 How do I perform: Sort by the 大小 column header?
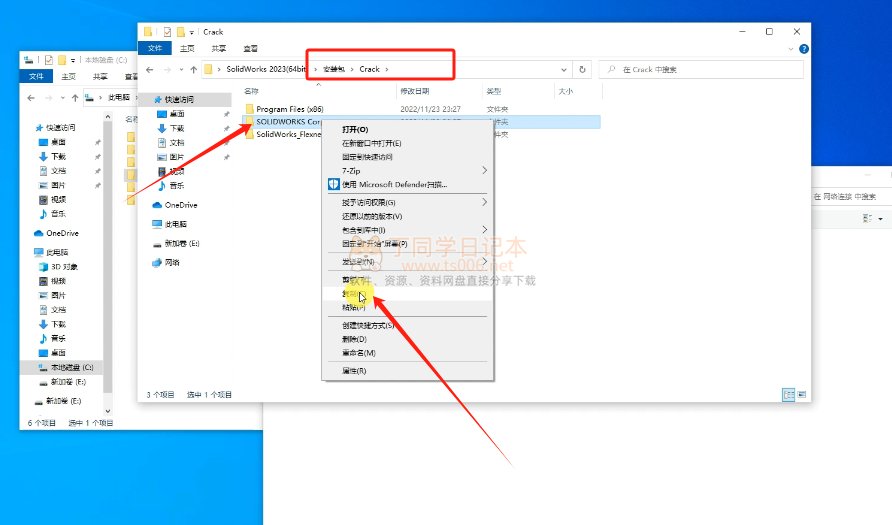565,91
